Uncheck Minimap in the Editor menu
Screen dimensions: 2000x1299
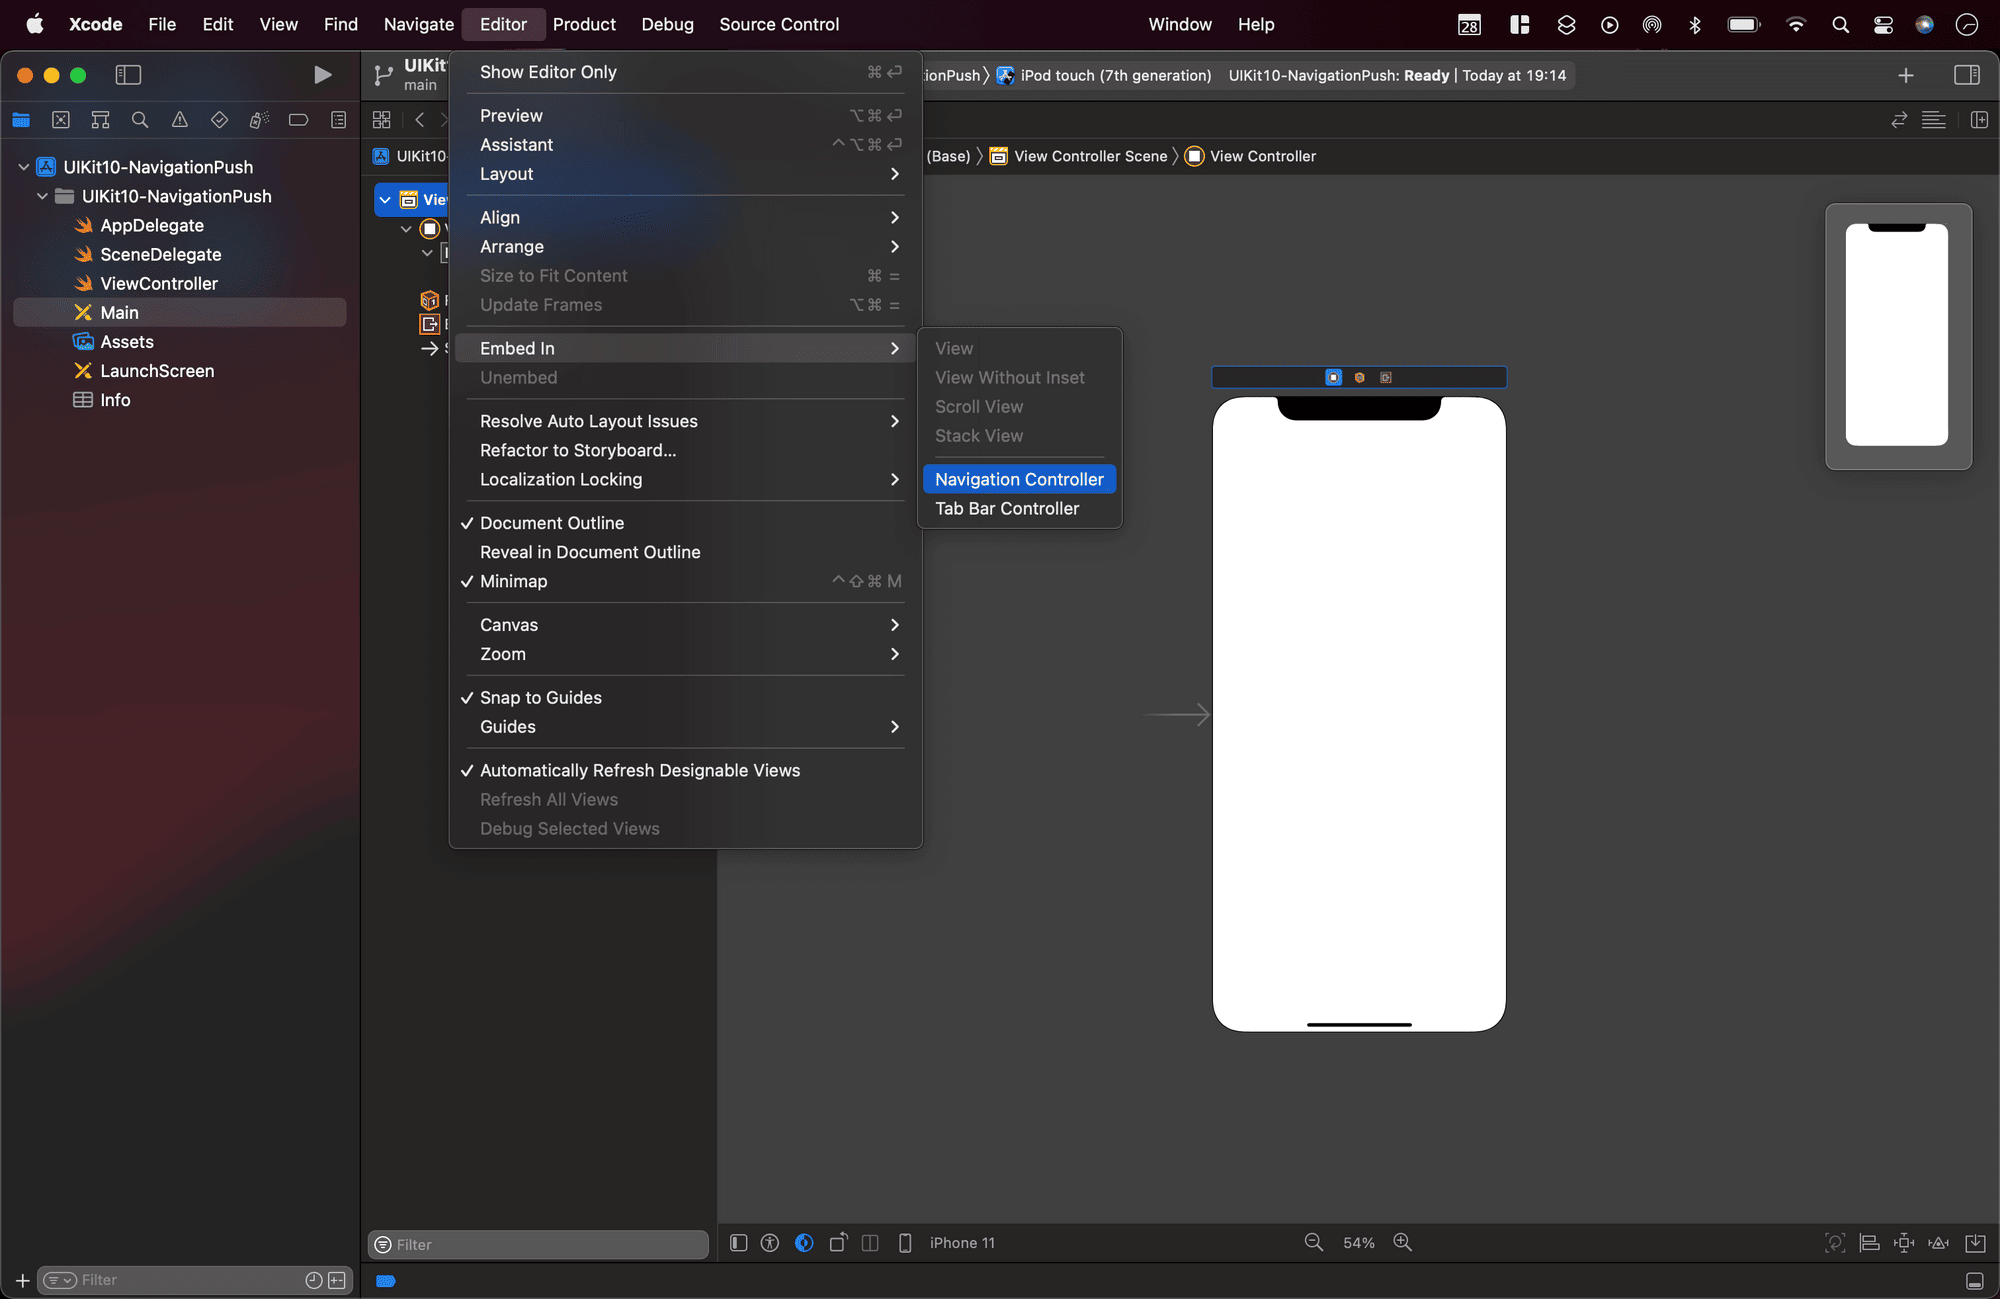point(513,581)
